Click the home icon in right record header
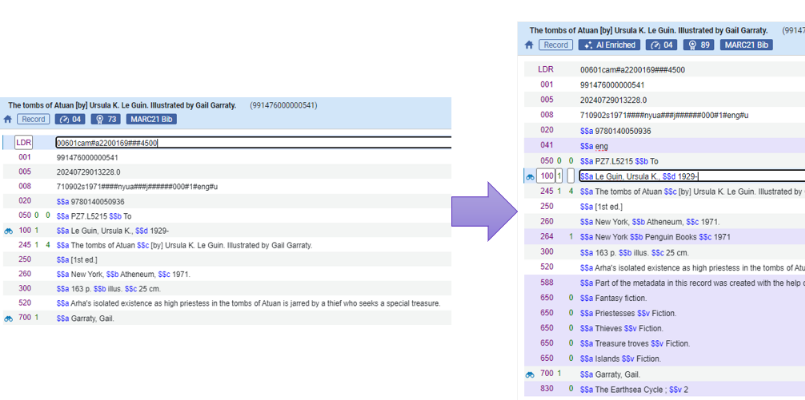 coord(529,45)
